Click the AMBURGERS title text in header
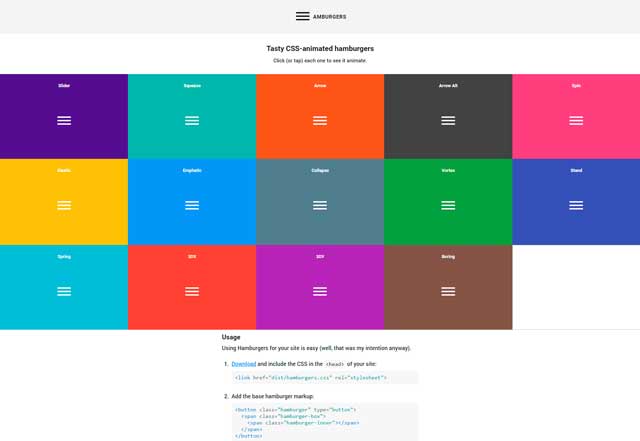The height and width of the screenshot is (441, 640). coord(330,17)
